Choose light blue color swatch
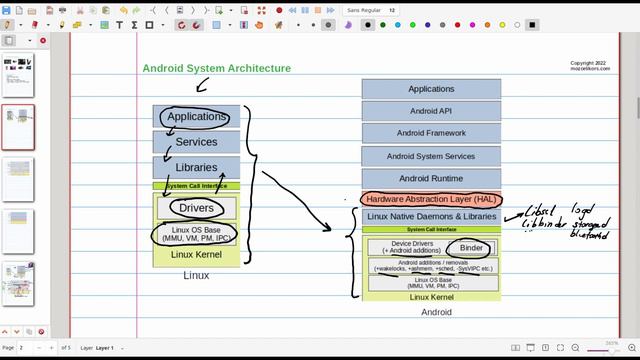Image resolution: width=640 pixels, height=360 pixels. pos(398,25)
